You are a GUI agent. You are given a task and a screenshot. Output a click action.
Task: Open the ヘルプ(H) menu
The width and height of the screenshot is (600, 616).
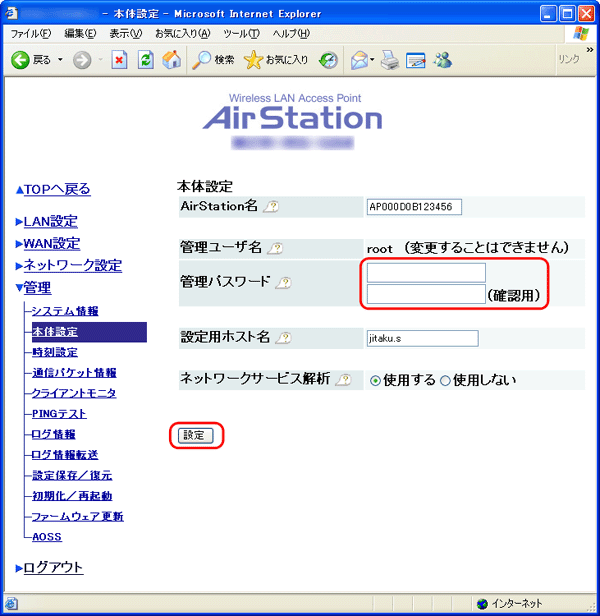(291, 34)
